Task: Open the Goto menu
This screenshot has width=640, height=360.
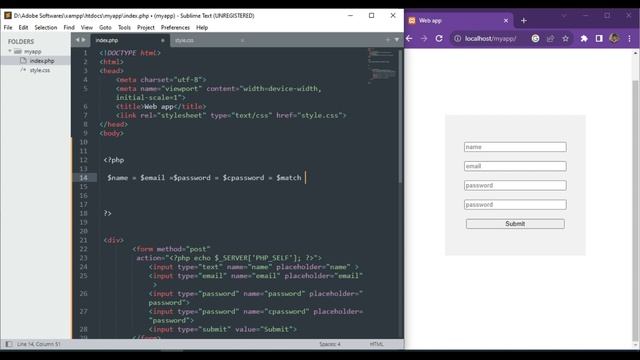Action: coord(105,27)
